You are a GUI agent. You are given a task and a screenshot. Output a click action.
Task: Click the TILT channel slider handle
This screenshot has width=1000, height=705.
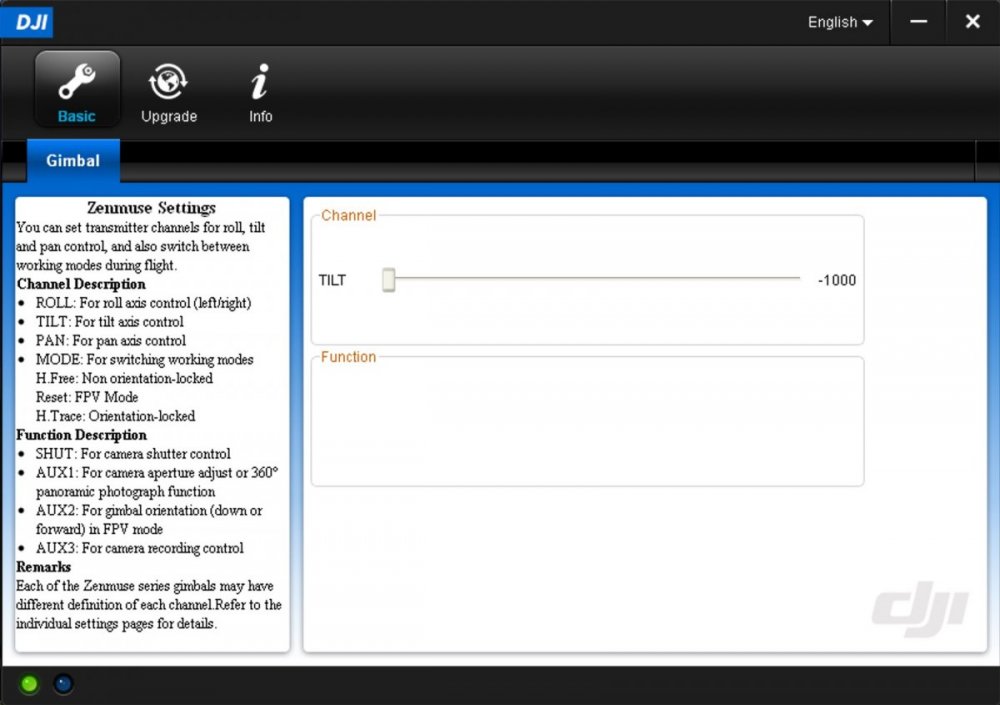388,279
